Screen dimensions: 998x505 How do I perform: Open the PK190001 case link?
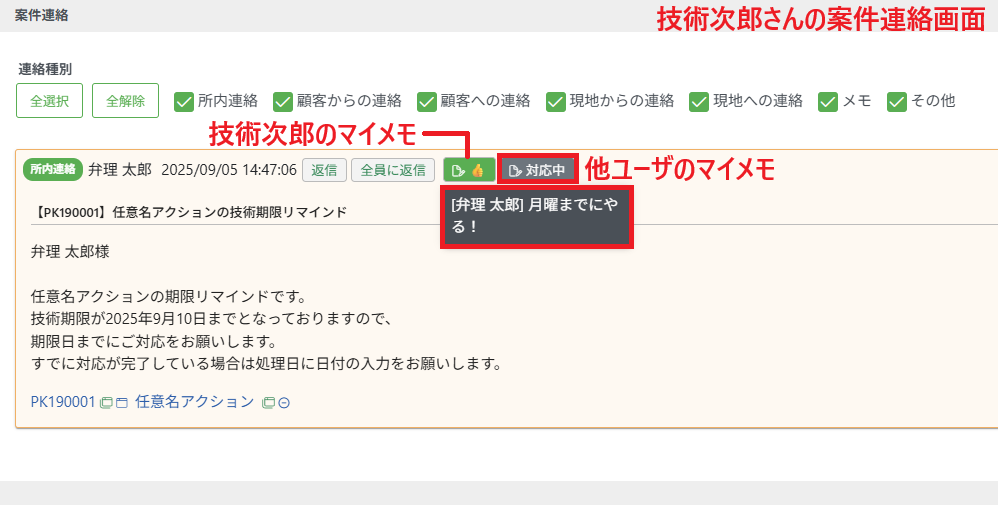pos(63,402)
